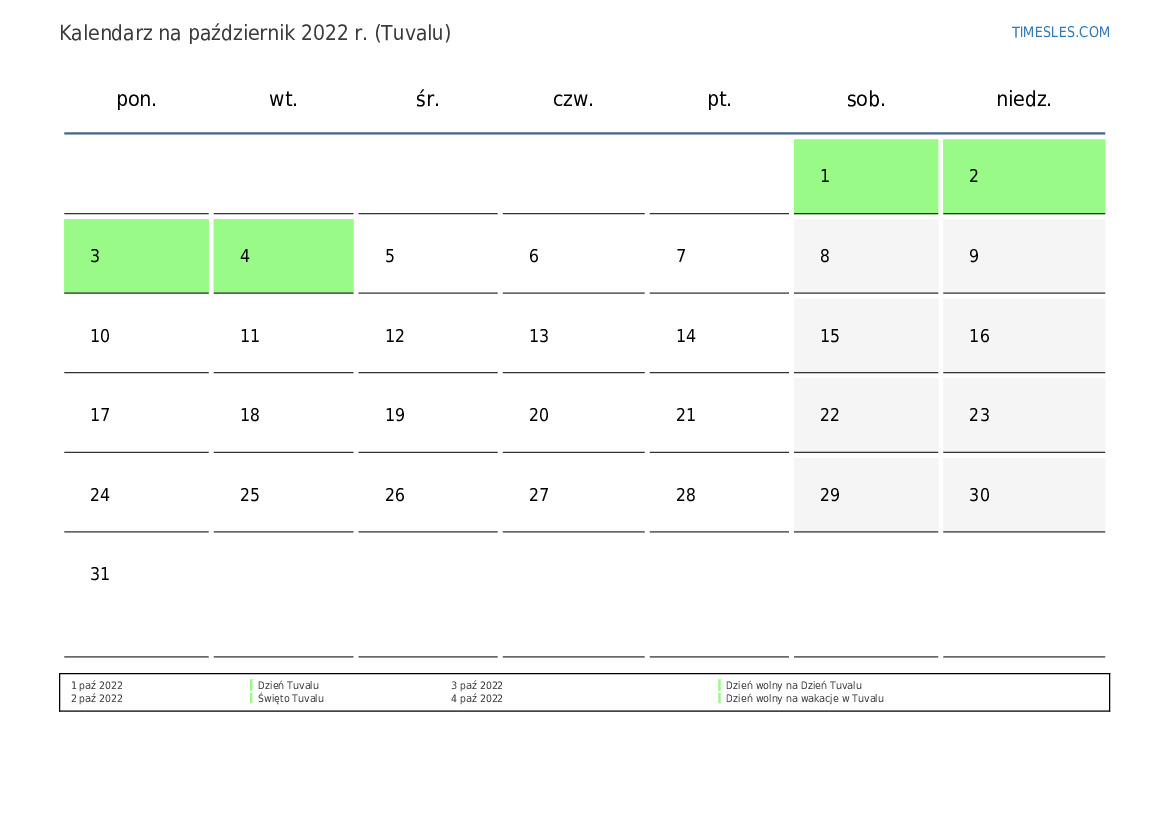
Task: Select Sunday day 30
Action: click(x=1024, y=494)
